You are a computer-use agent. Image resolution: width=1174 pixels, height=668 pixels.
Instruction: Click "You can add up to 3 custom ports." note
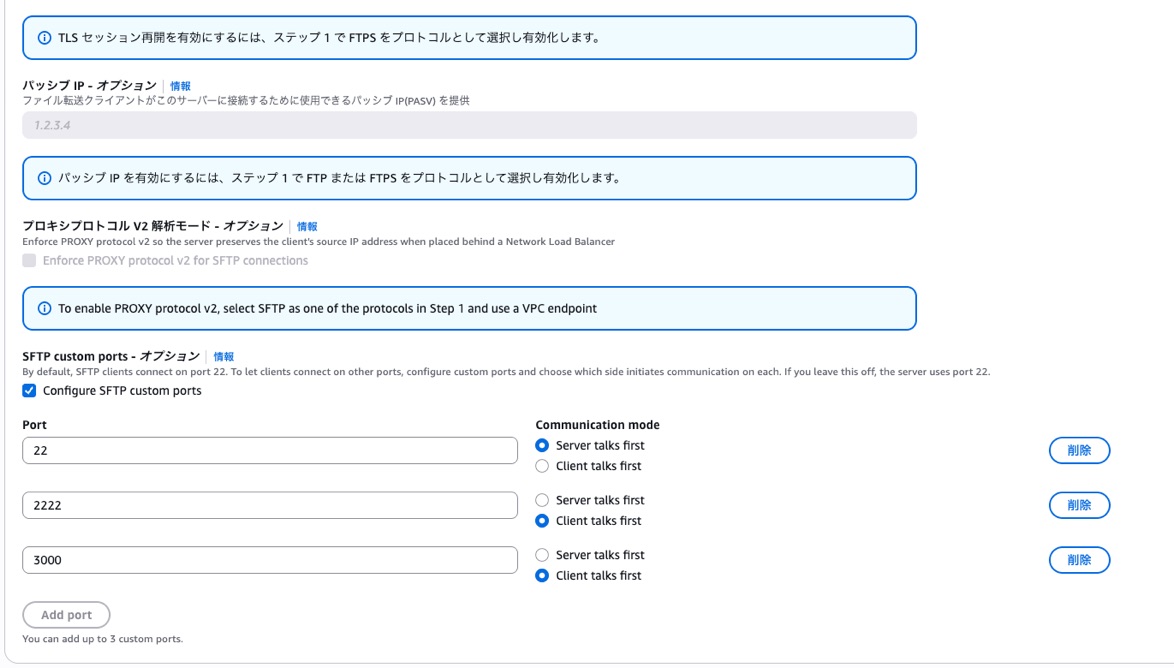tap(103, 639)
